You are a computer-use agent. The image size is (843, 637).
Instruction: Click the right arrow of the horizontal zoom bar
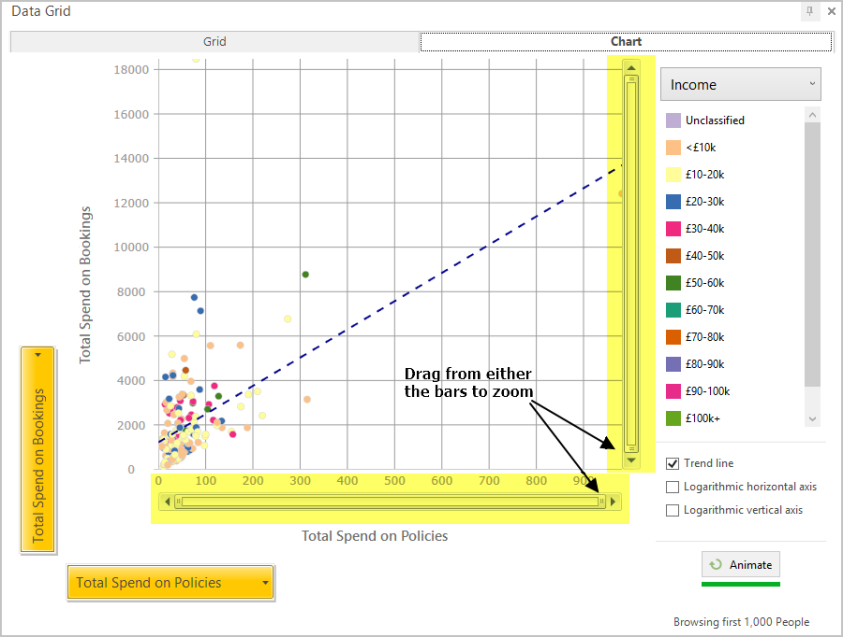[x=613, y=501]
